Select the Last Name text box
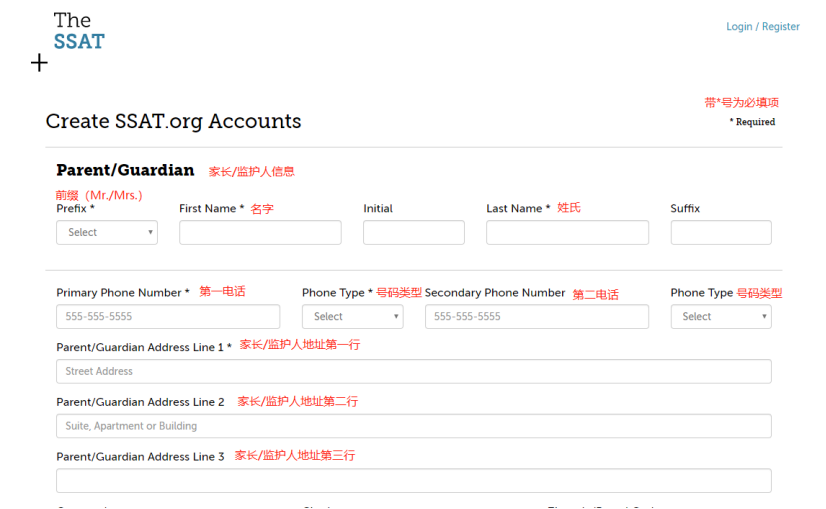This screenshot has height=509, width=826. click(567, 232)
